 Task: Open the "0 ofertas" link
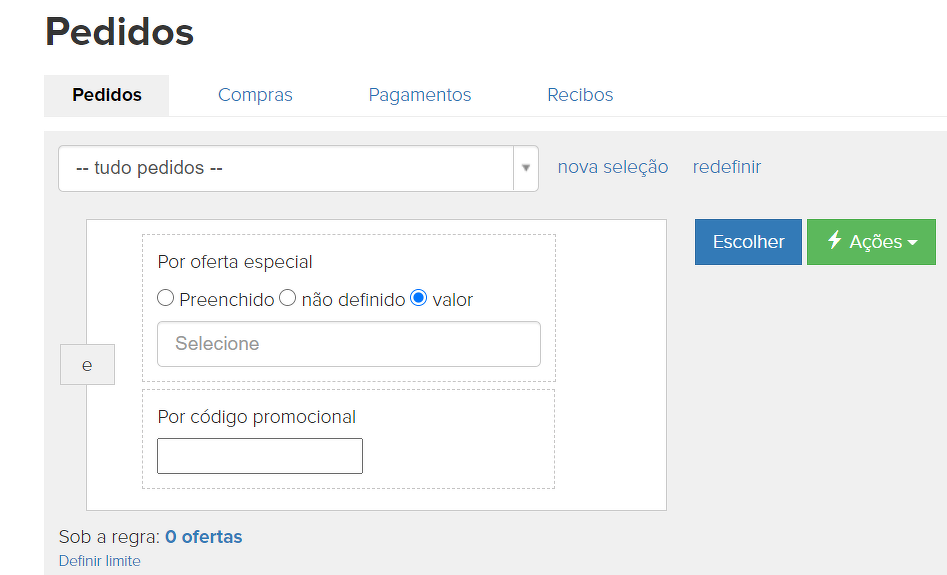[x=204, y=537]
